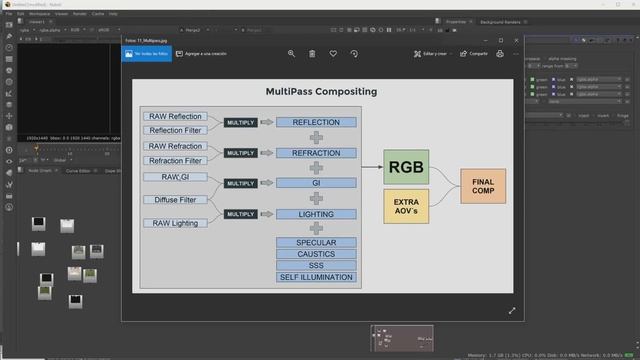Click the frame rate field under the timeline
The height and width of the screenshot is (360, 640).
click(23, 160)
